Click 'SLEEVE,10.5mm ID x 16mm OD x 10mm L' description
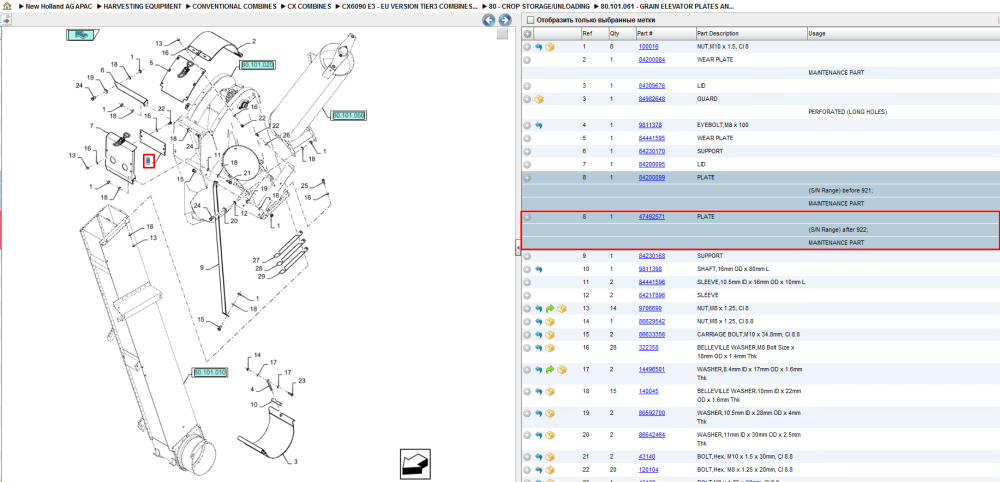The image size is (1000, 482). pos(751,282)
